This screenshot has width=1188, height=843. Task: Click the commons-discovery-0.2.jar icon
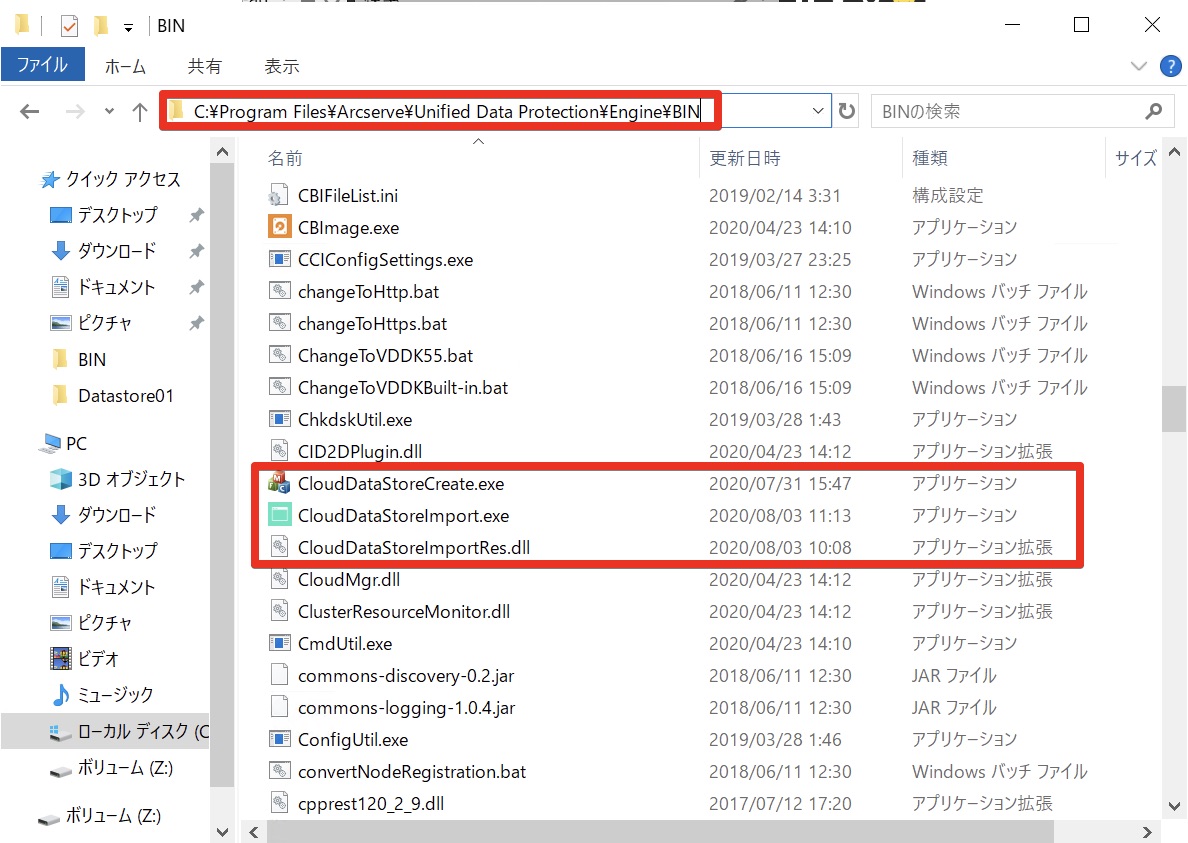coord(279,676)
